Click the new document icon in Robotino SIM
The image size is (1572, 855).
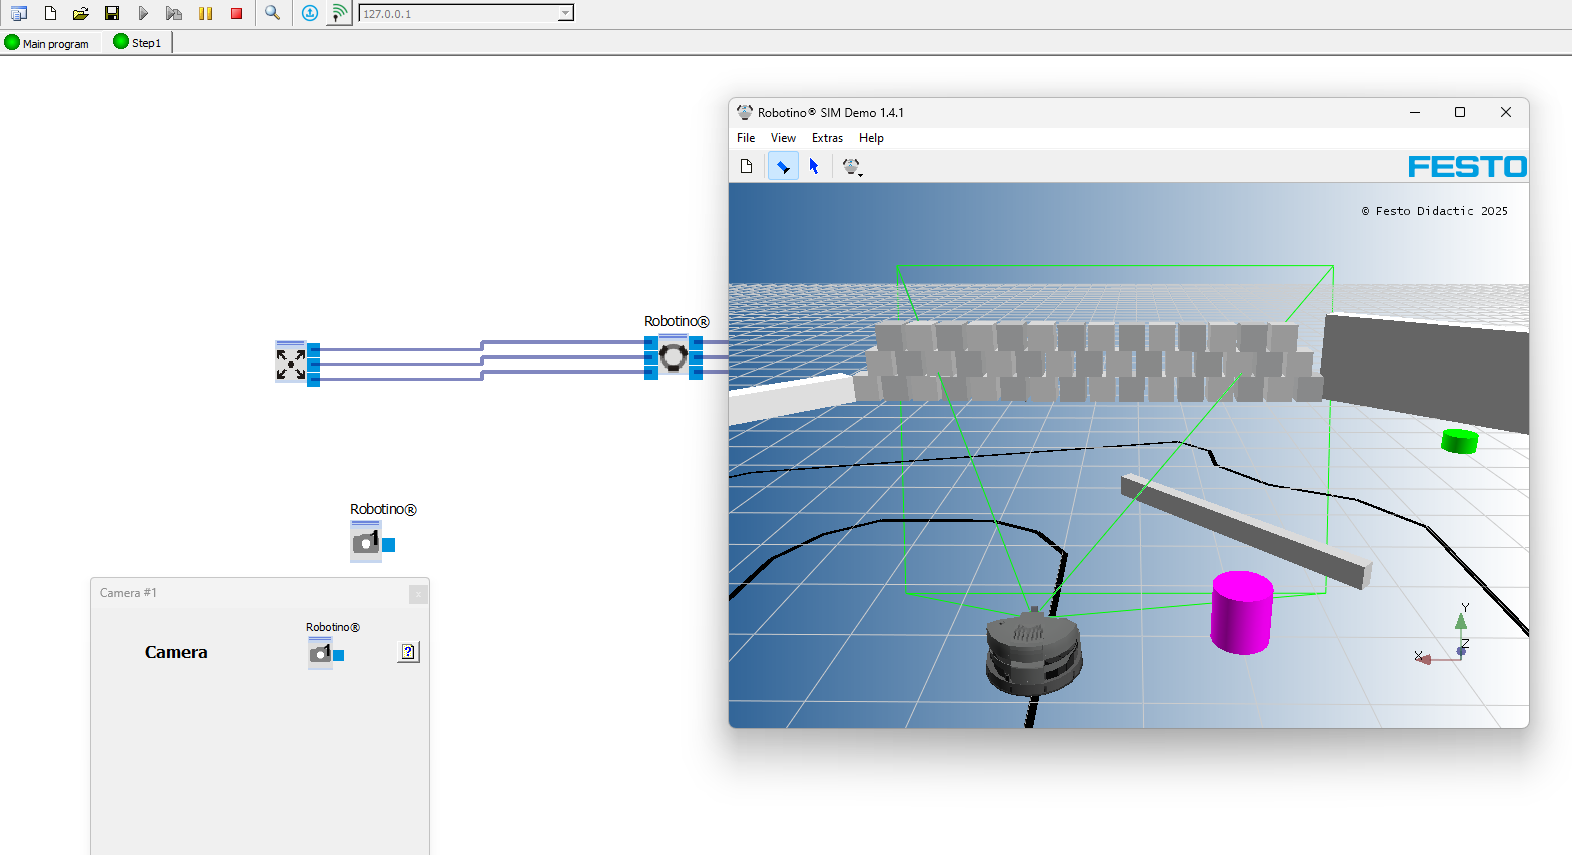point(747,167)
